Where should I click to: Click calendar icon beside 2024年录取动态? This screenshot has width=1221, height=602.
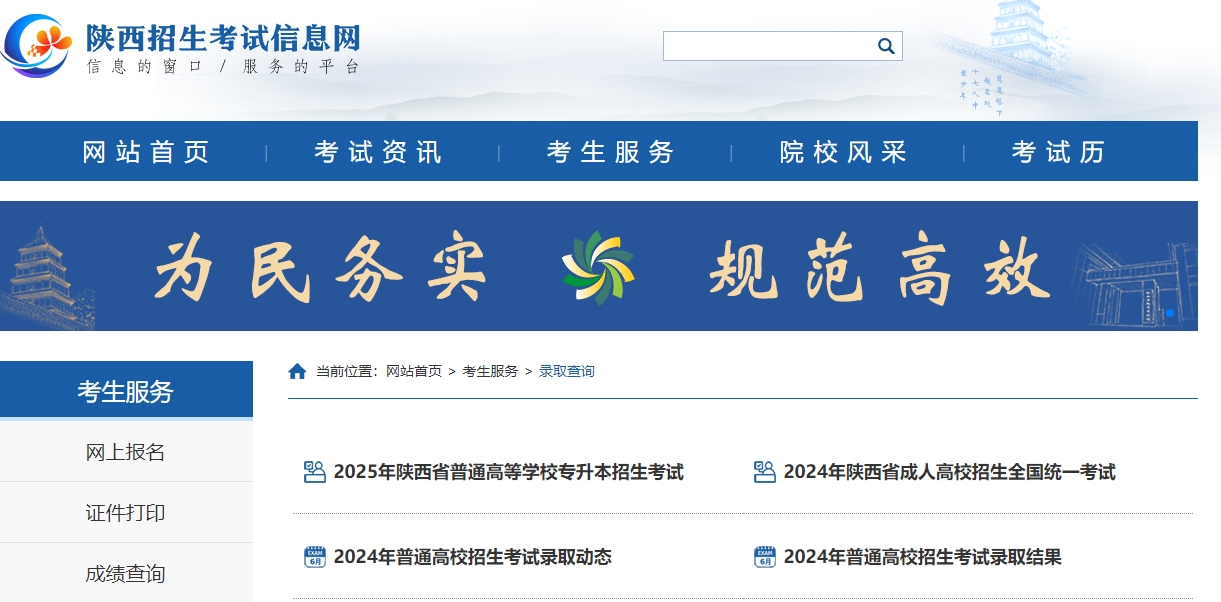(315, 557)
